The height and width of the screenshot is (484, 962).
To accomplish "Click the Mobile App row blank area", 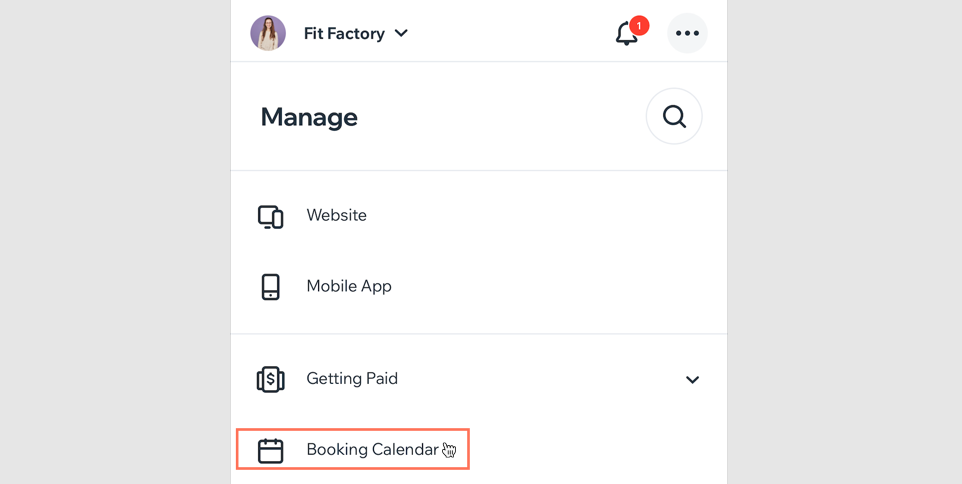I will (552, 287).
